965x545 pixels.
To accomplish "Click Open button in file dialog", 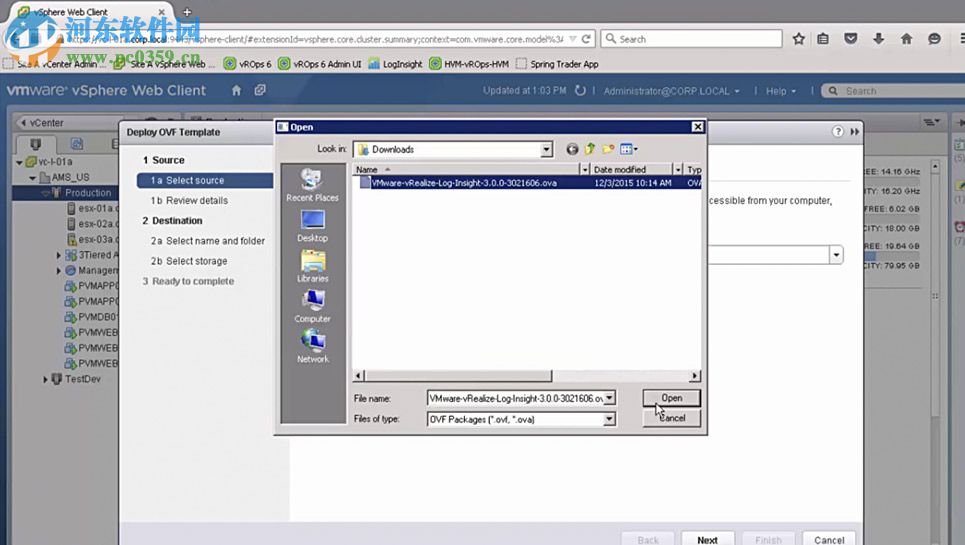I will [671, 398].
